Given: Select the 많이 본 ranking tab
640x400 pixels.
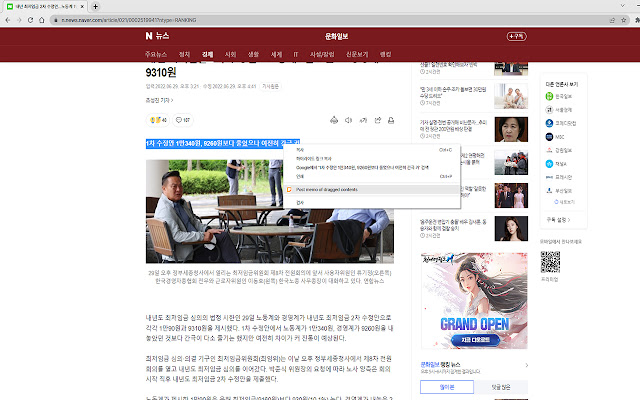Looking at the screenshot, I should click(x=447, y=387).
